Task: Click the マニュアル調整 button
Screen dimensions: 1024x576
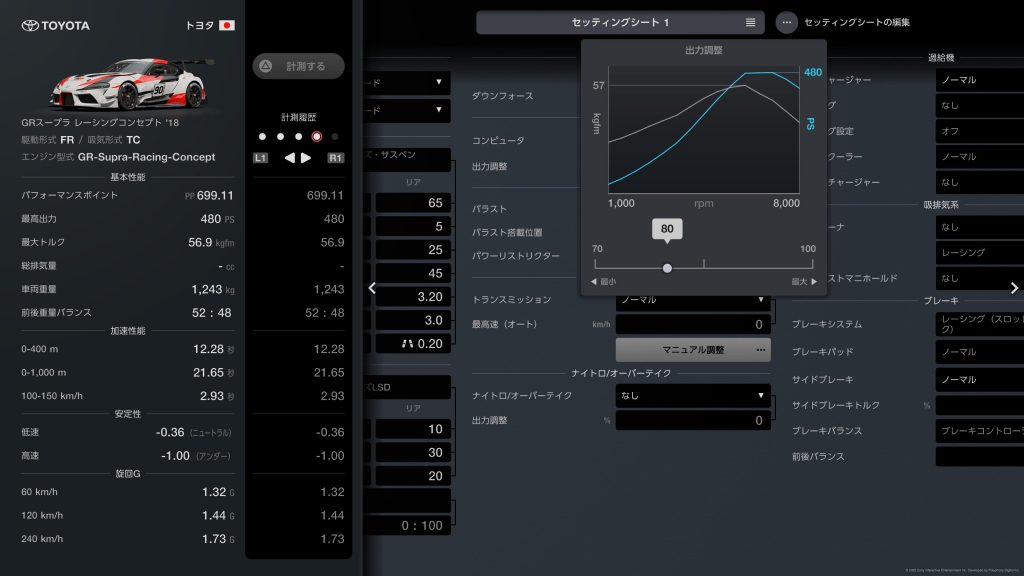Action: (x=693, y=350)
